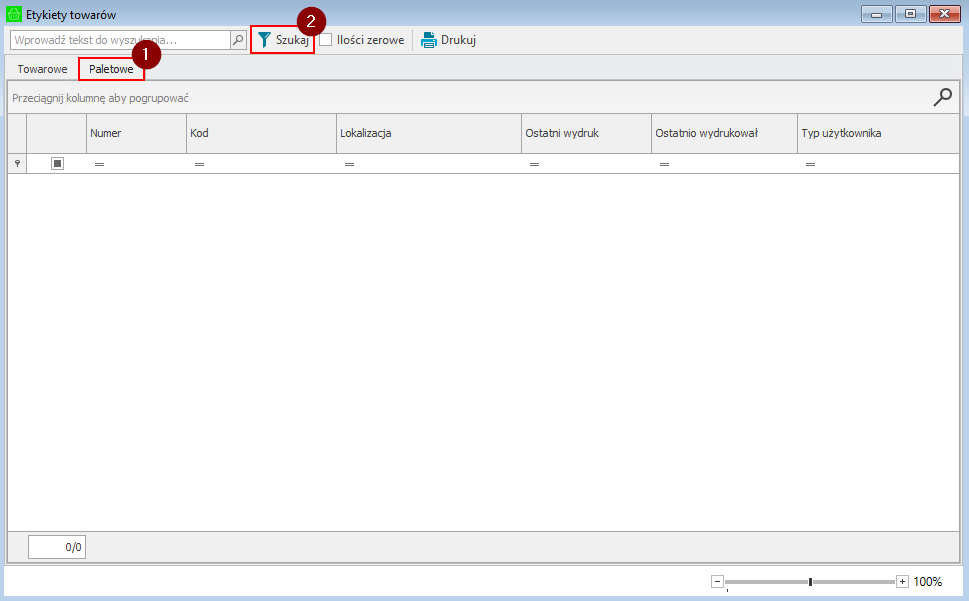This screenshot has width=969, height=601.
Task: Open filter operator for Kod column
Action: (x=199, y=164)
